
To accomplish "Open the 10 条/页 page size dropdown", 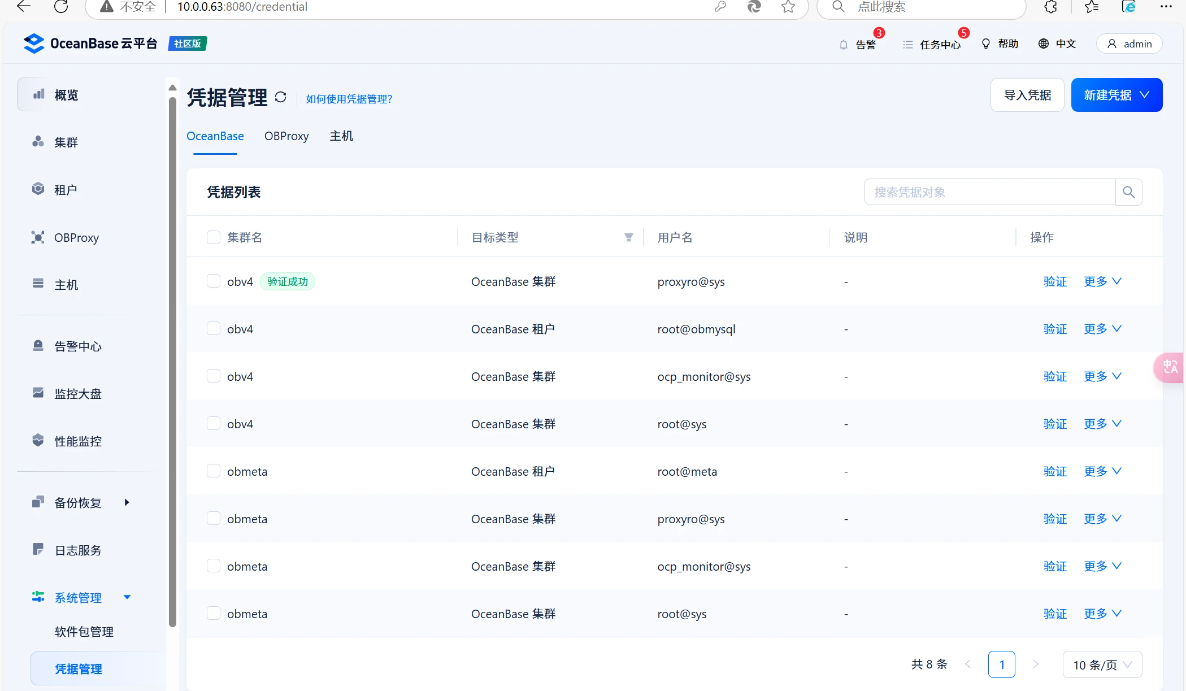I will coord(1102,665).
